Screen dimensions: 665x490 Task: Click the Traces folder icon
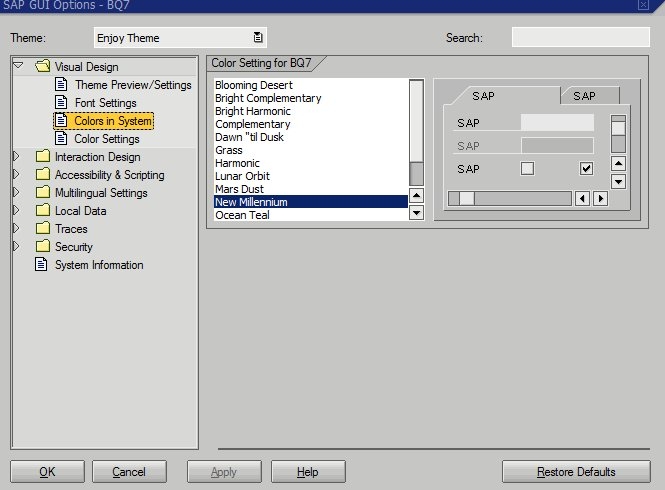point(43,228)
